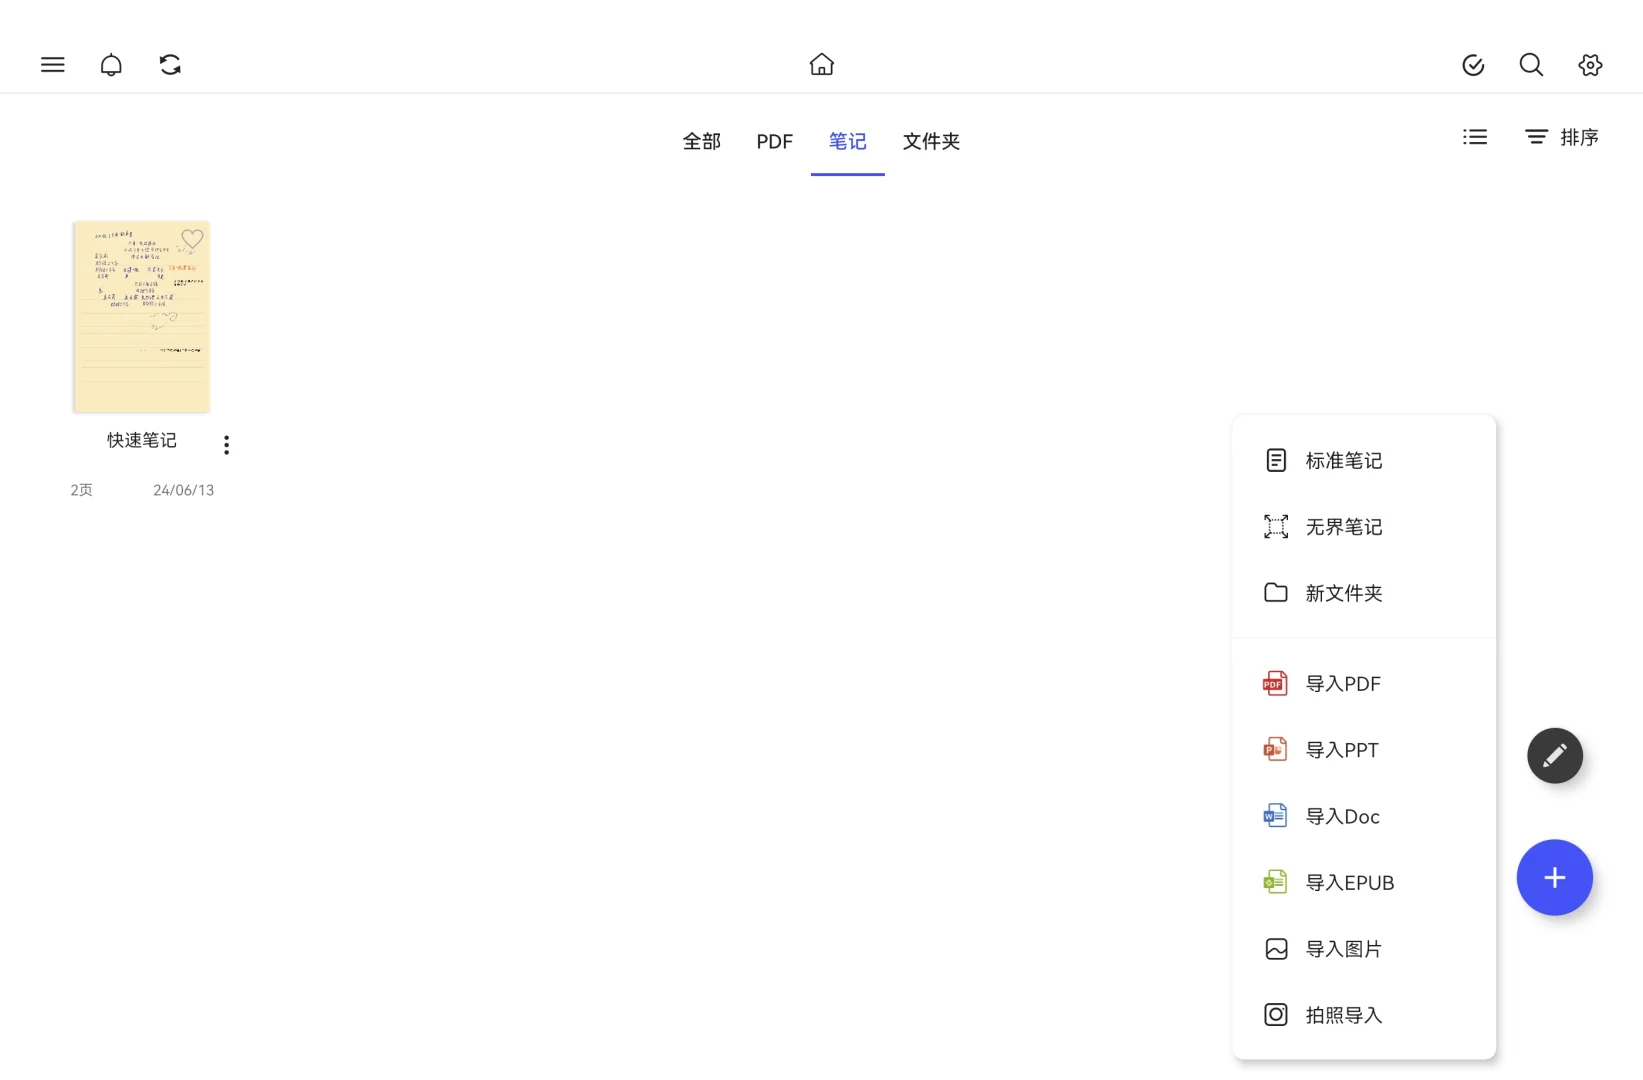Open the navigation hamburger menu
The image size is (1643, 1080).
click(x=52, y=64)
